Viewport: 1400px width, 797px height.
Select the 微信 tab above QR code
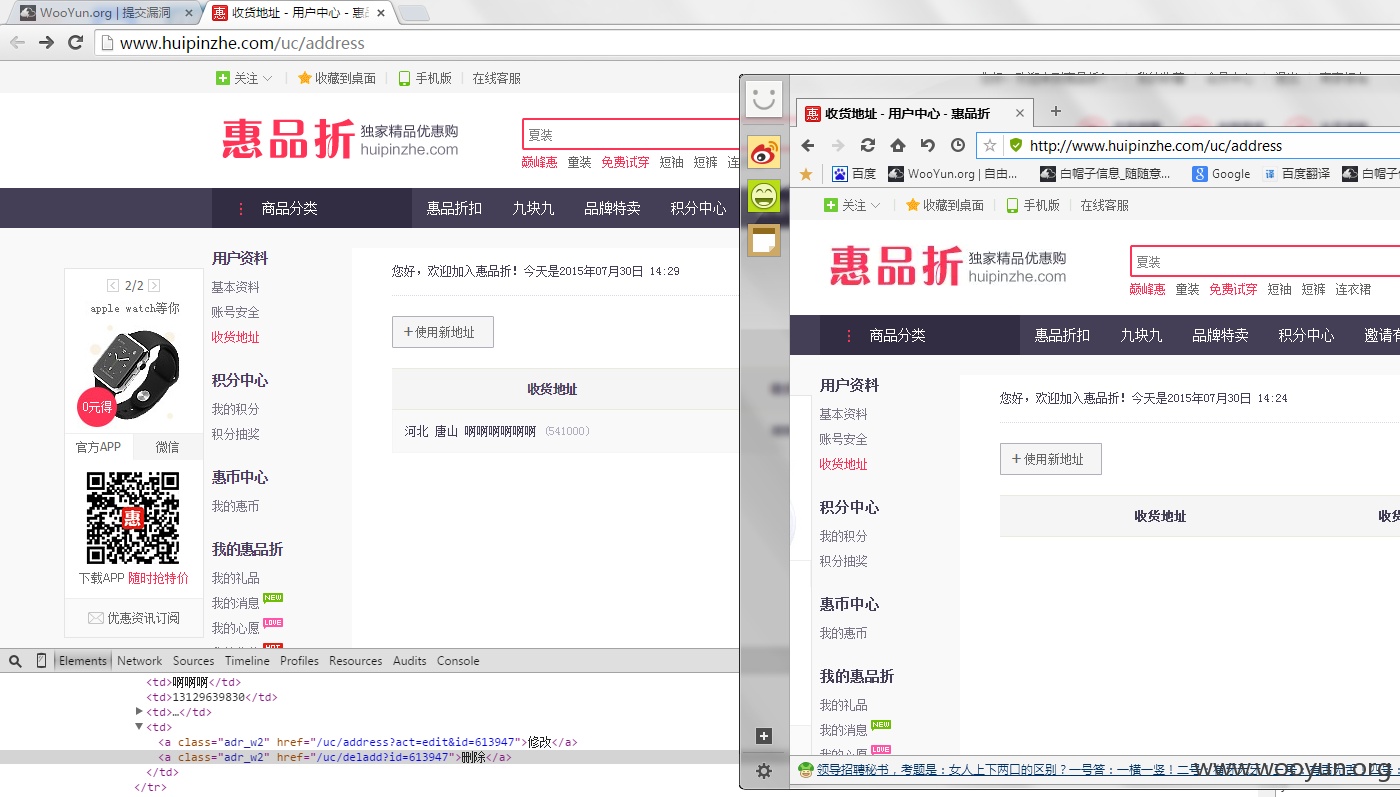[167, 447]
